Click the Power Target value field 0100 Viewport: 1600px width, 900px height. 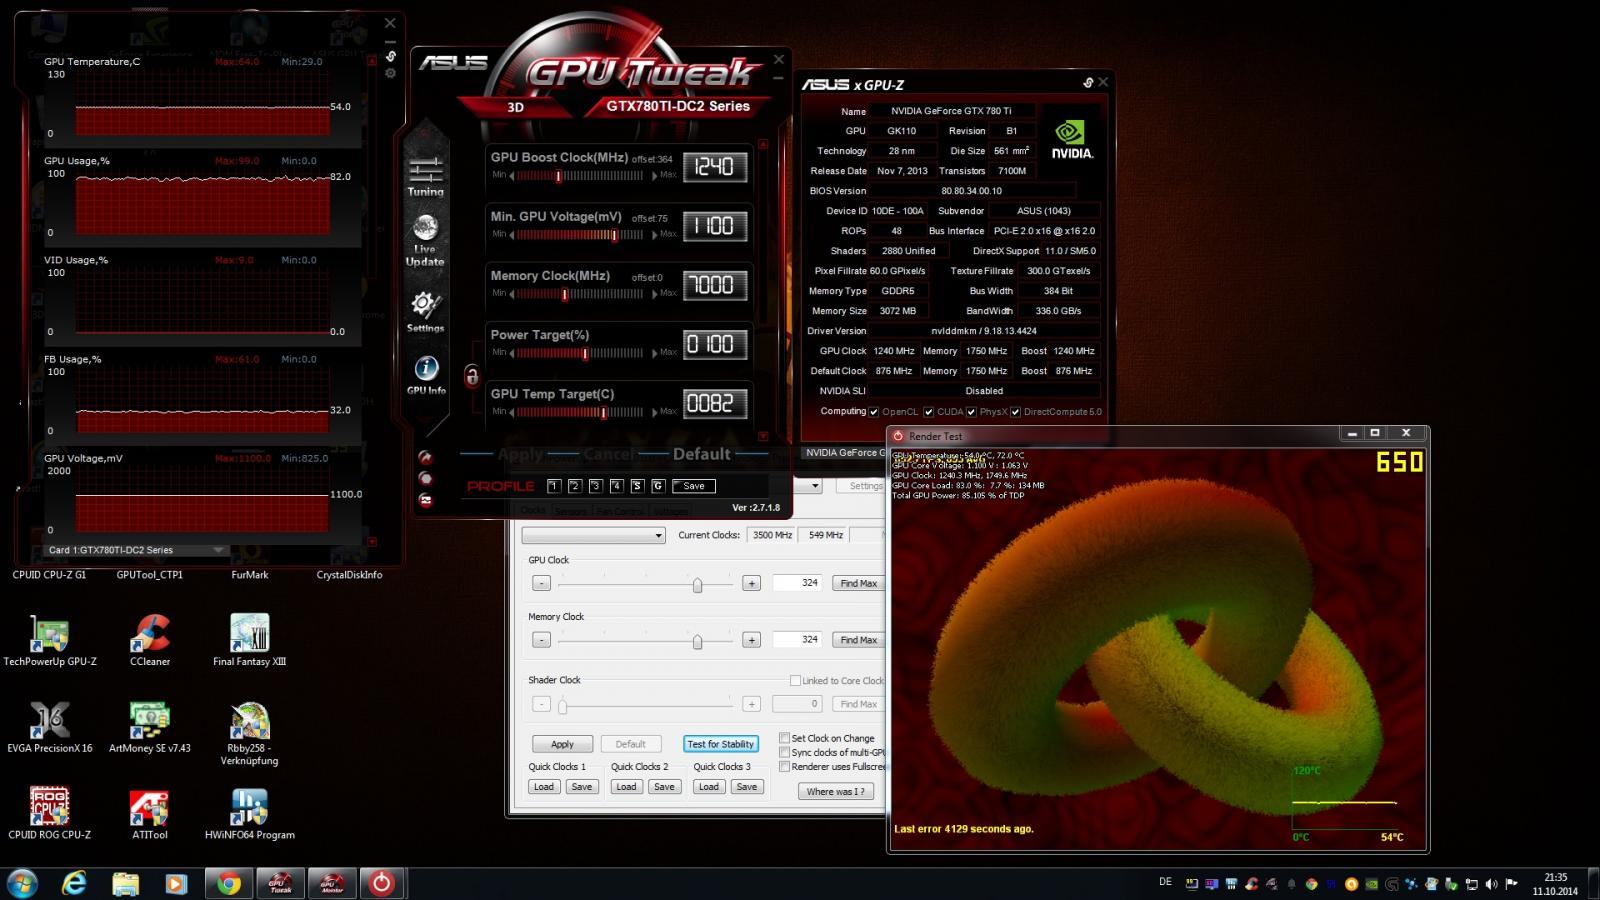[714, 344]
